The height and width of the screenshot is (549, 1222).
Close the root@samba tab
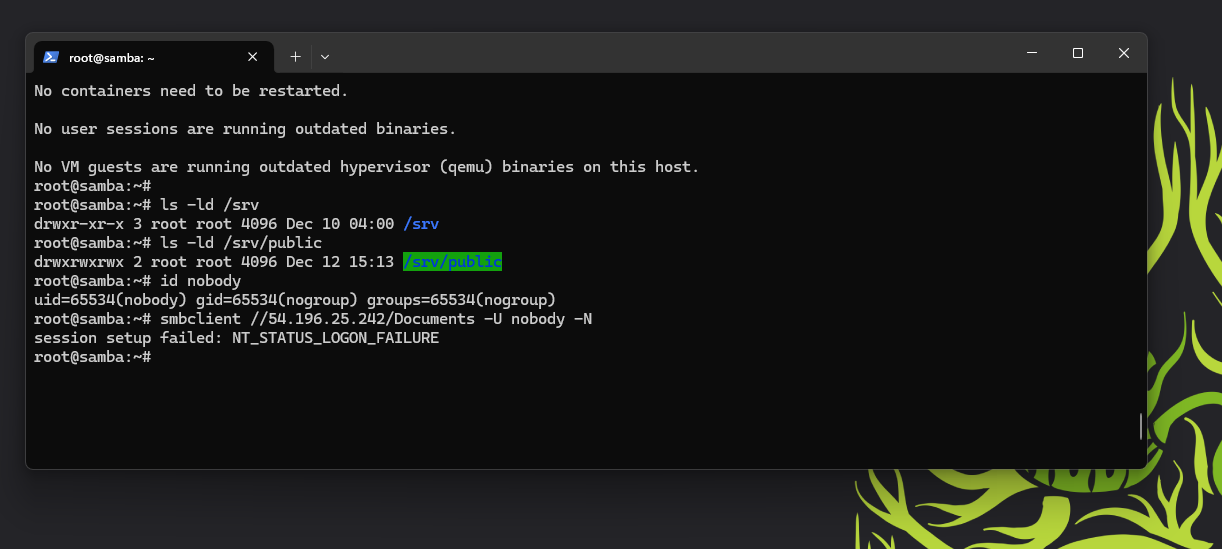(253, 57)
